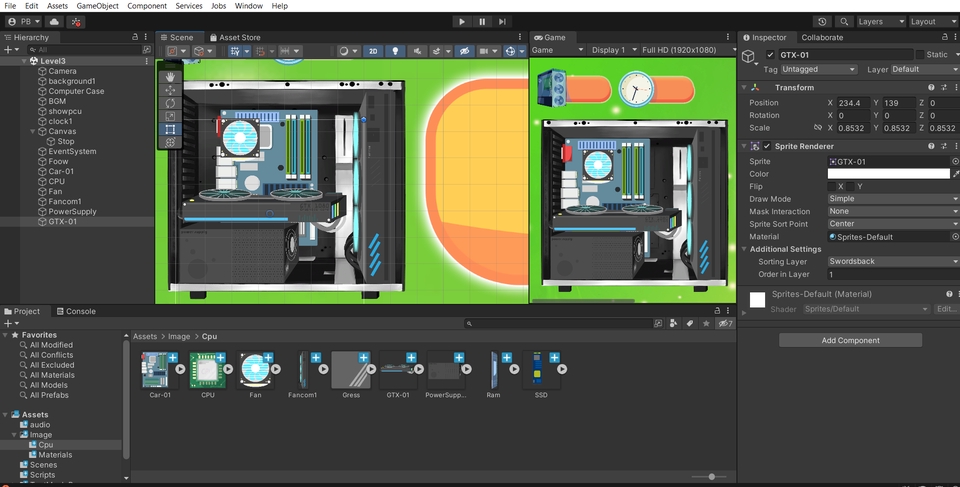
Task: Select the Rotate tool in Scene overlay
Action: (x=171, y=103)
